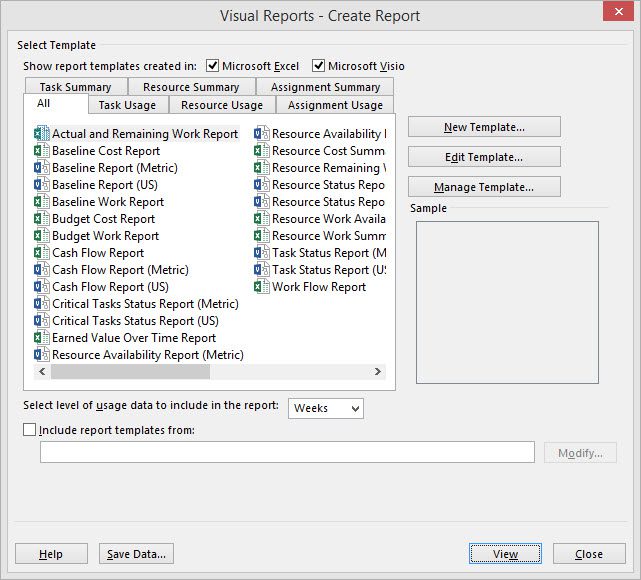Select the Visio icon for Cash Flow Report (US)
The width and height of the screenshot is (641, 580).
click(x=42, y=287)
